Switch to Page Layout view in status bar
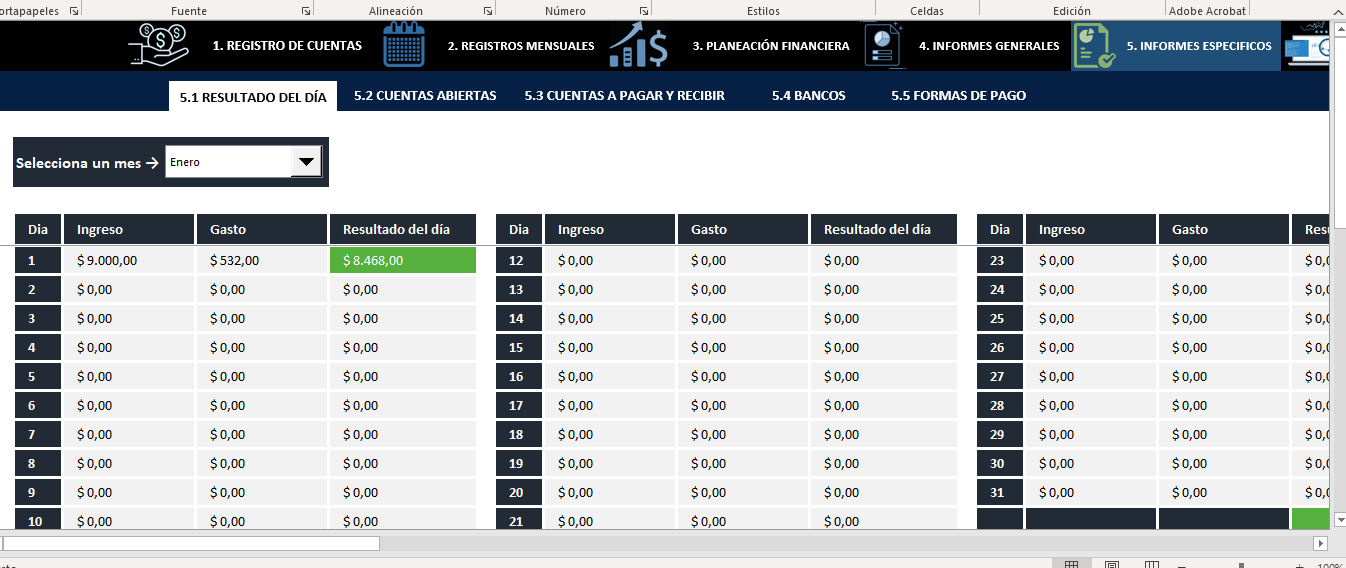Viewport: 1346px width, 568px height. 1111,564
